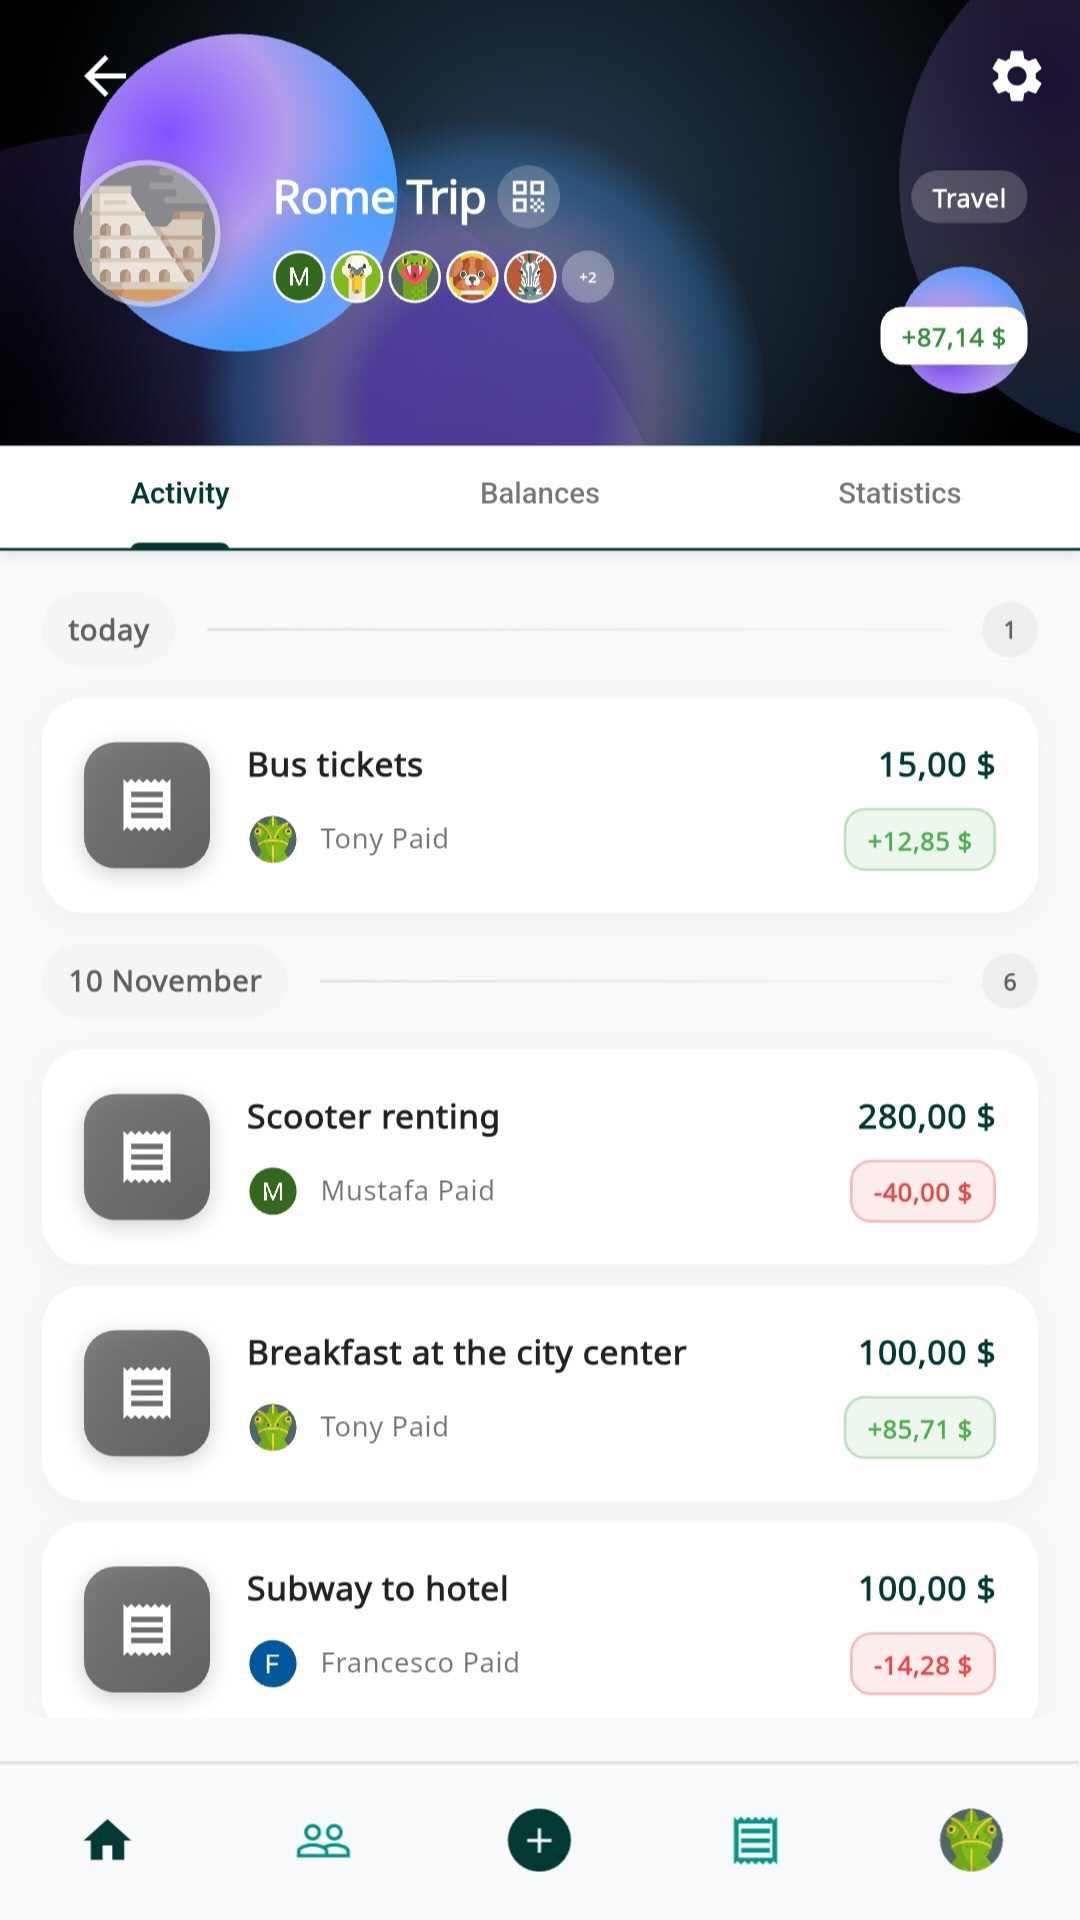Show the Rome Trip QR code
1080x1920 pixels.
point(528,197)
